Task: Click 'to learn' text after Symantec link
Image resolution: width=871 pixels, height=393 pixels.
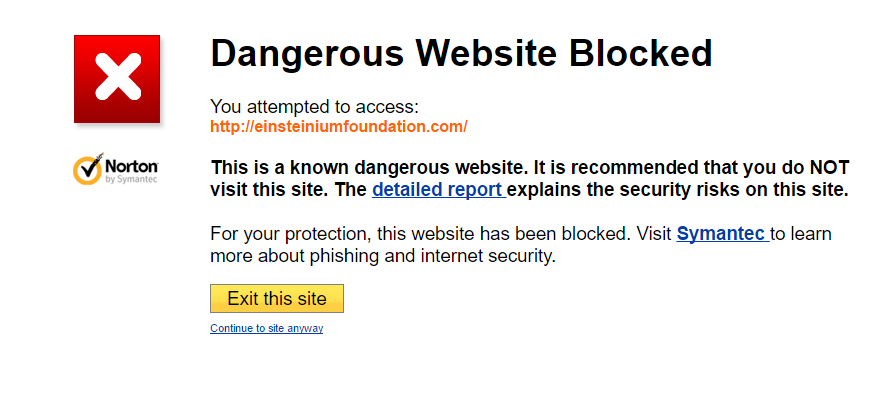Action: [800, 233]
